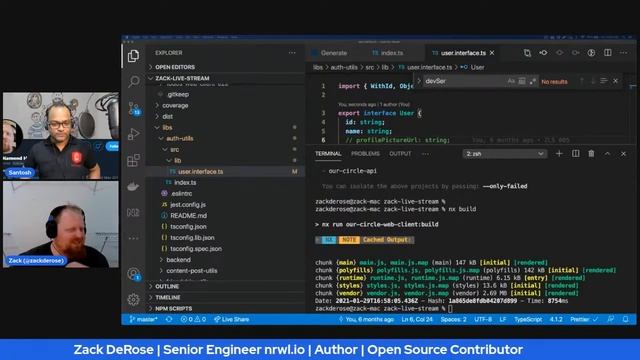
Task: Expand the NPM SCRIPTS section
Action: pos(173,309)
